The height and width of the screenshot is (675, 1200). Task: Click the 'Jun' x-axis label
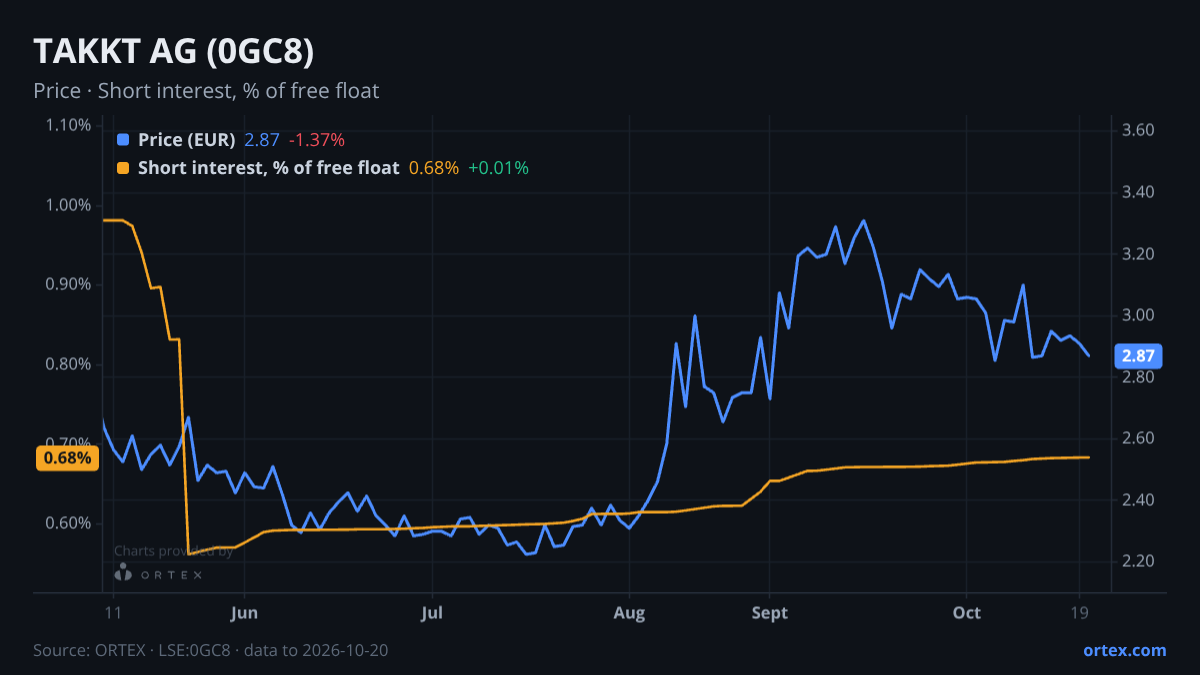click(245, 612)
